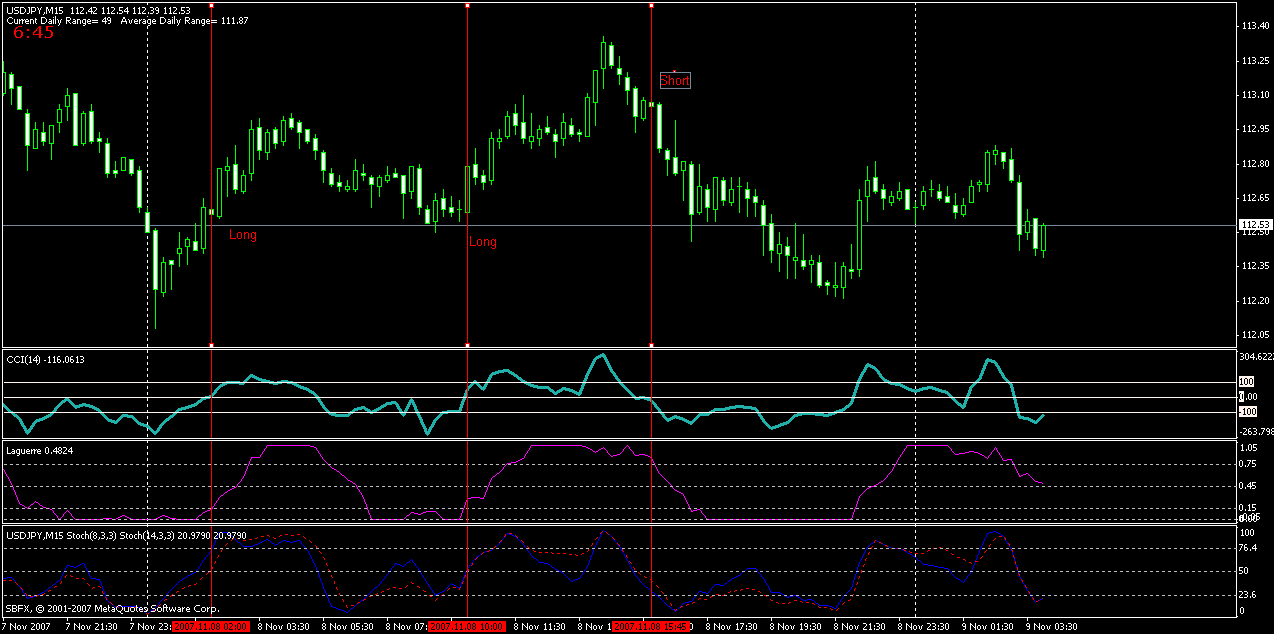Click the SBFX MetaQuotes copyright label
Screen dimensions: 1274x634
pyautogui.click(x=110, y=607)
